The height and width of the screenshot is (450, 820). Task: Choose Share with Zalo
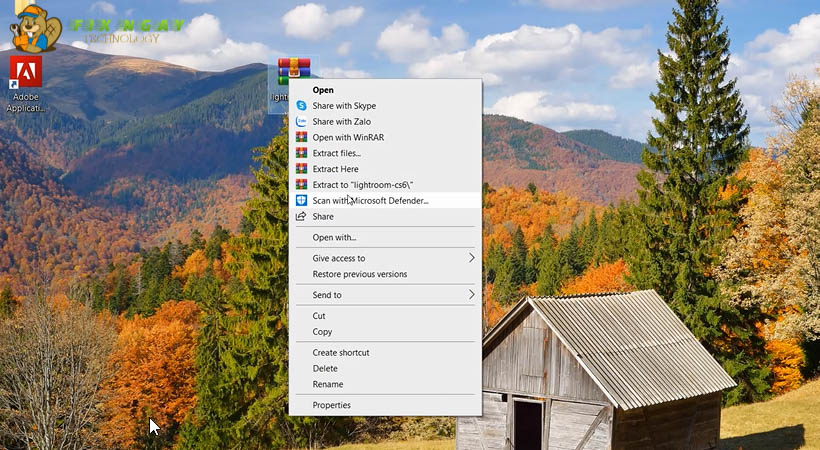click(x=385, y=121)
